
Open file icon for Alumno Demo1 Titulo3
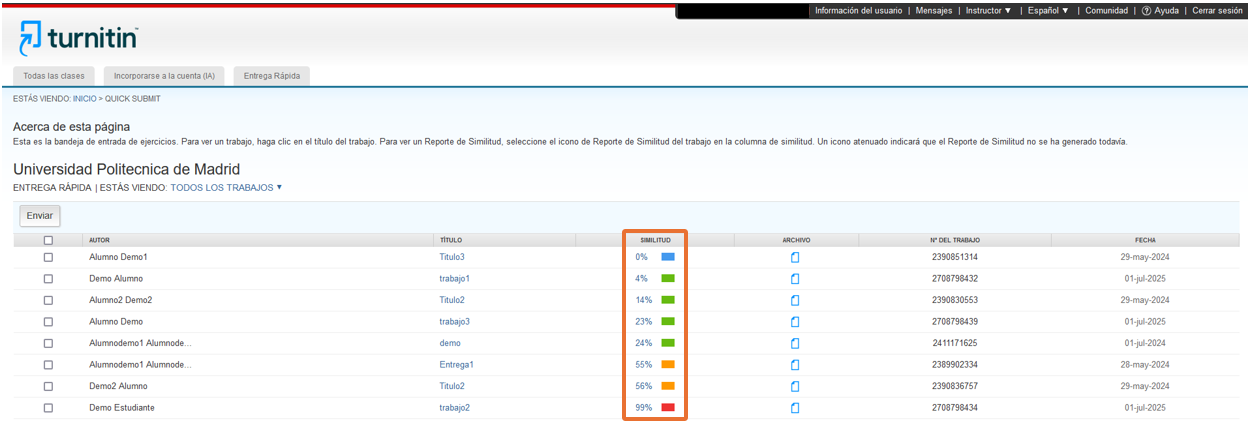(x=795, y=257)
